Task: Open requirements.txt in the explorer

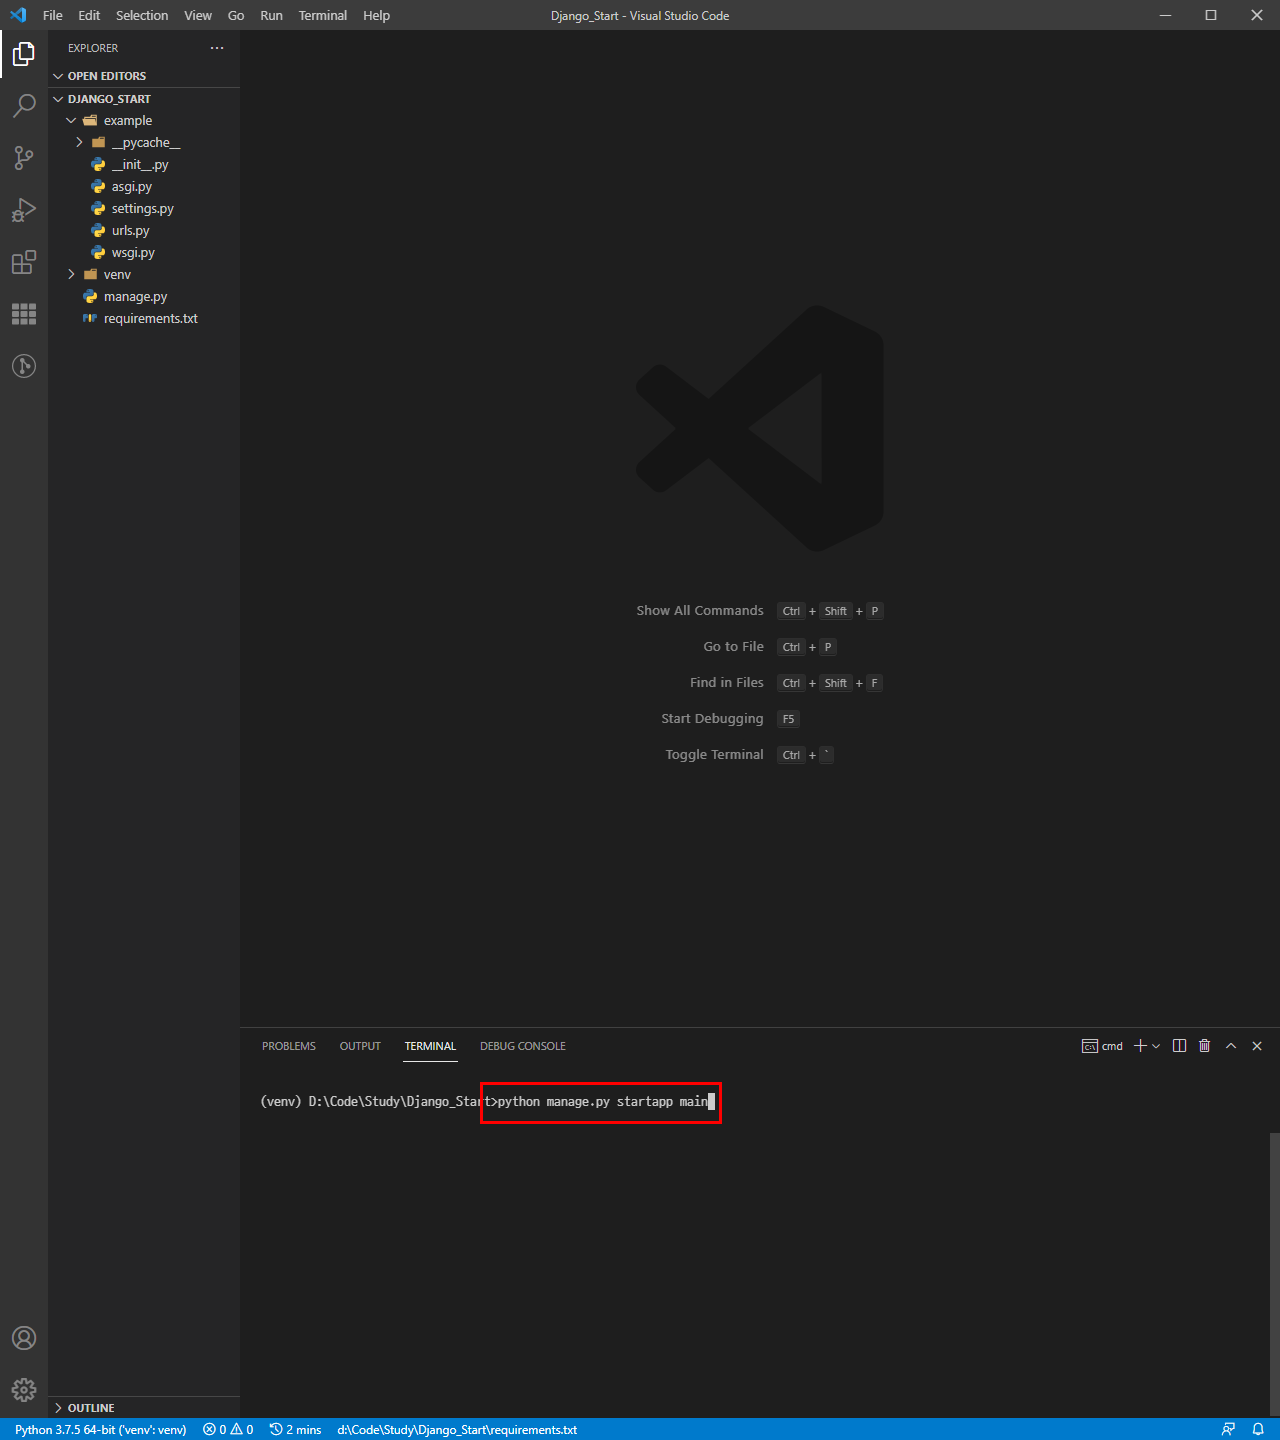Action: point(151,319)
